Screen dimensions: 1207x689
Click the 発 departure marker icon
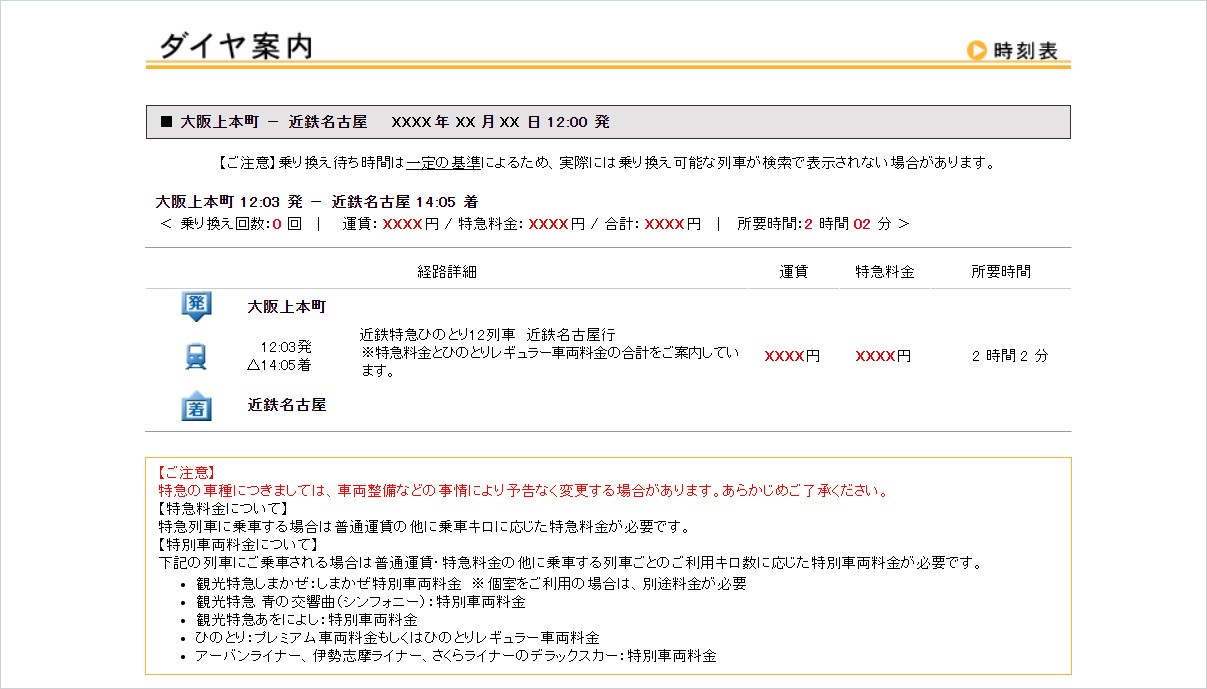[194, 303]
